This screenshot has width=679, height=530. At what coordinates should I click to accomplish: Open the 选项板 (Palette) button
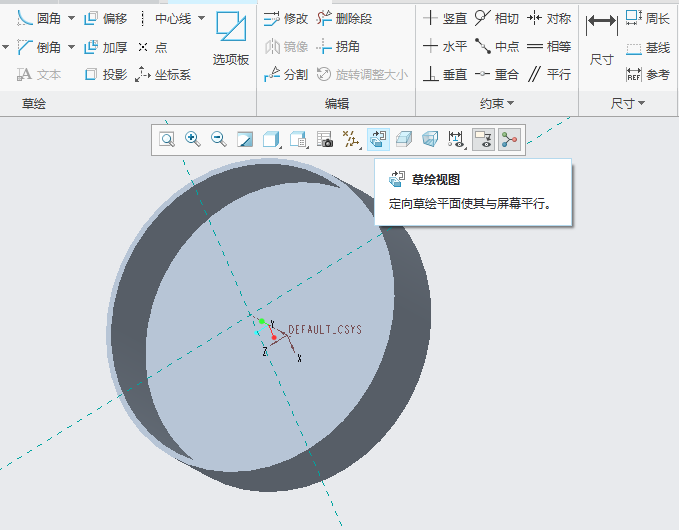click(x=231, y=39)
